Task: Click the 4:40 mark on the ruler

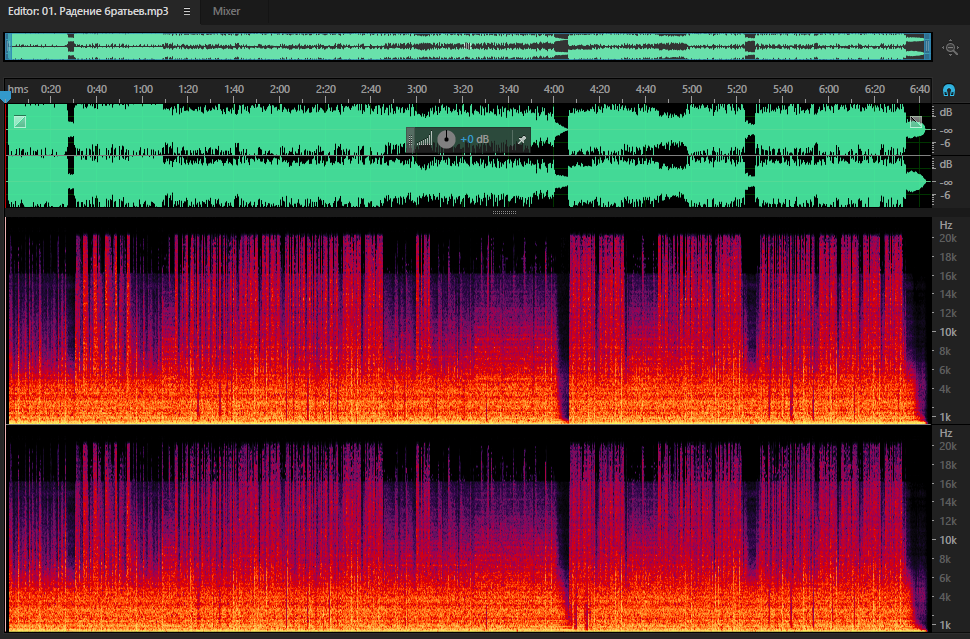Action: click(645, 89)
